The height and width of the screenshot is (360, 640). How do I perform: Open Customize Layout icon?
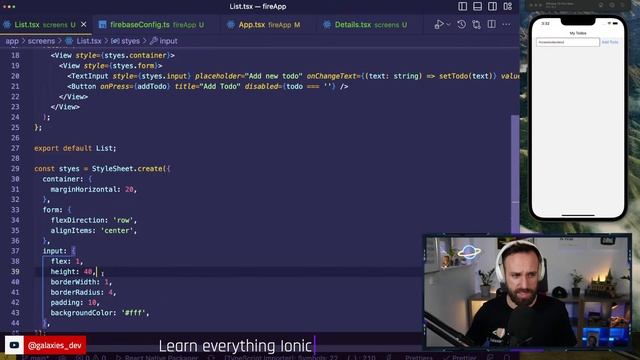coord(508,7)
